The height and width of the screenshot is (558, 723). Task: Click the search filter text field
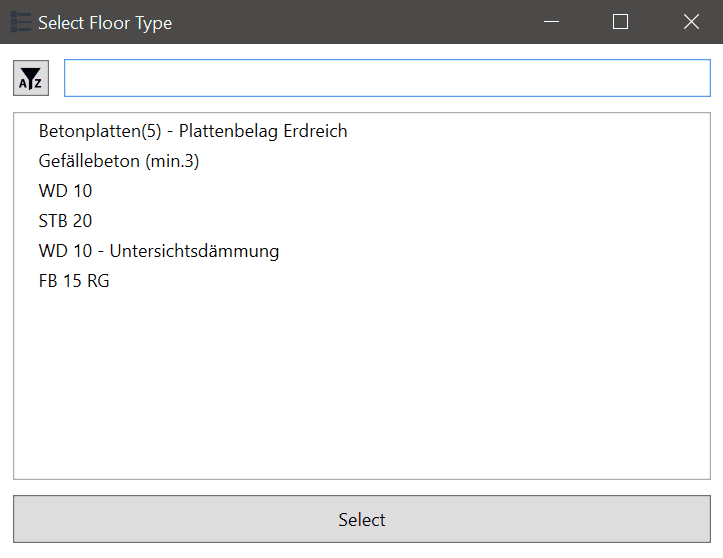point(387,78)
